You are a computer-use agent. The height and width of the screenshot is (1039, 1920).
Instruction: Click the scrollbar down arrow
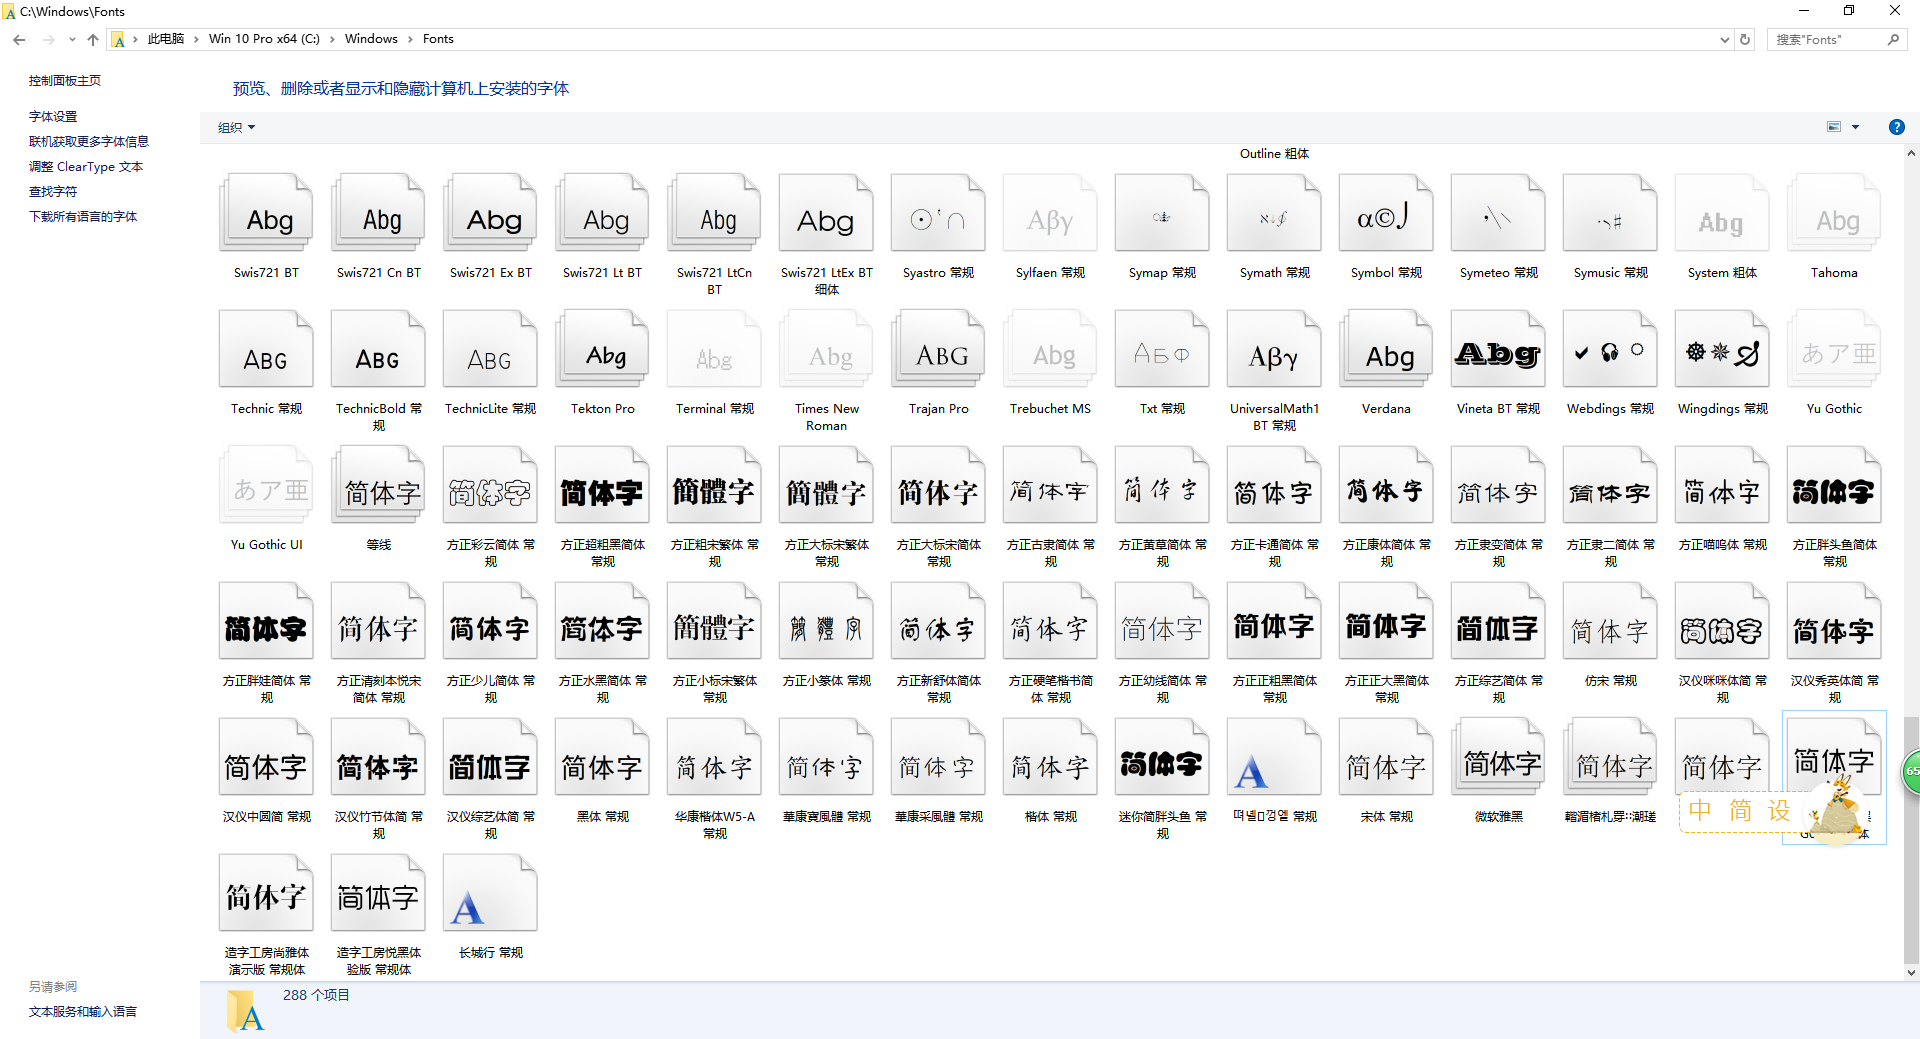click(1911, 972)
